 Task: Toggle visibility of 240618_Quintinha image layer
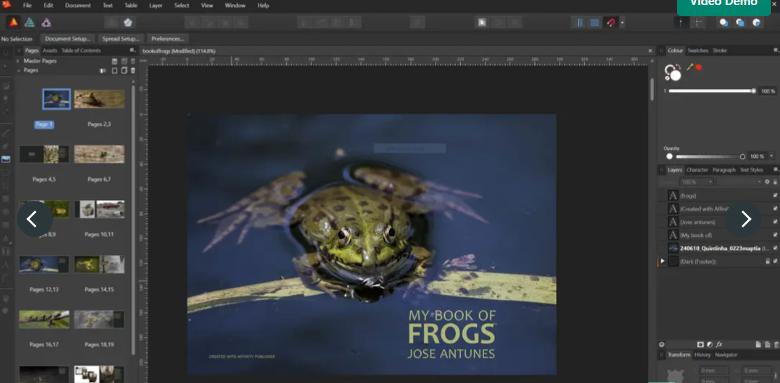tap(775, 248)
